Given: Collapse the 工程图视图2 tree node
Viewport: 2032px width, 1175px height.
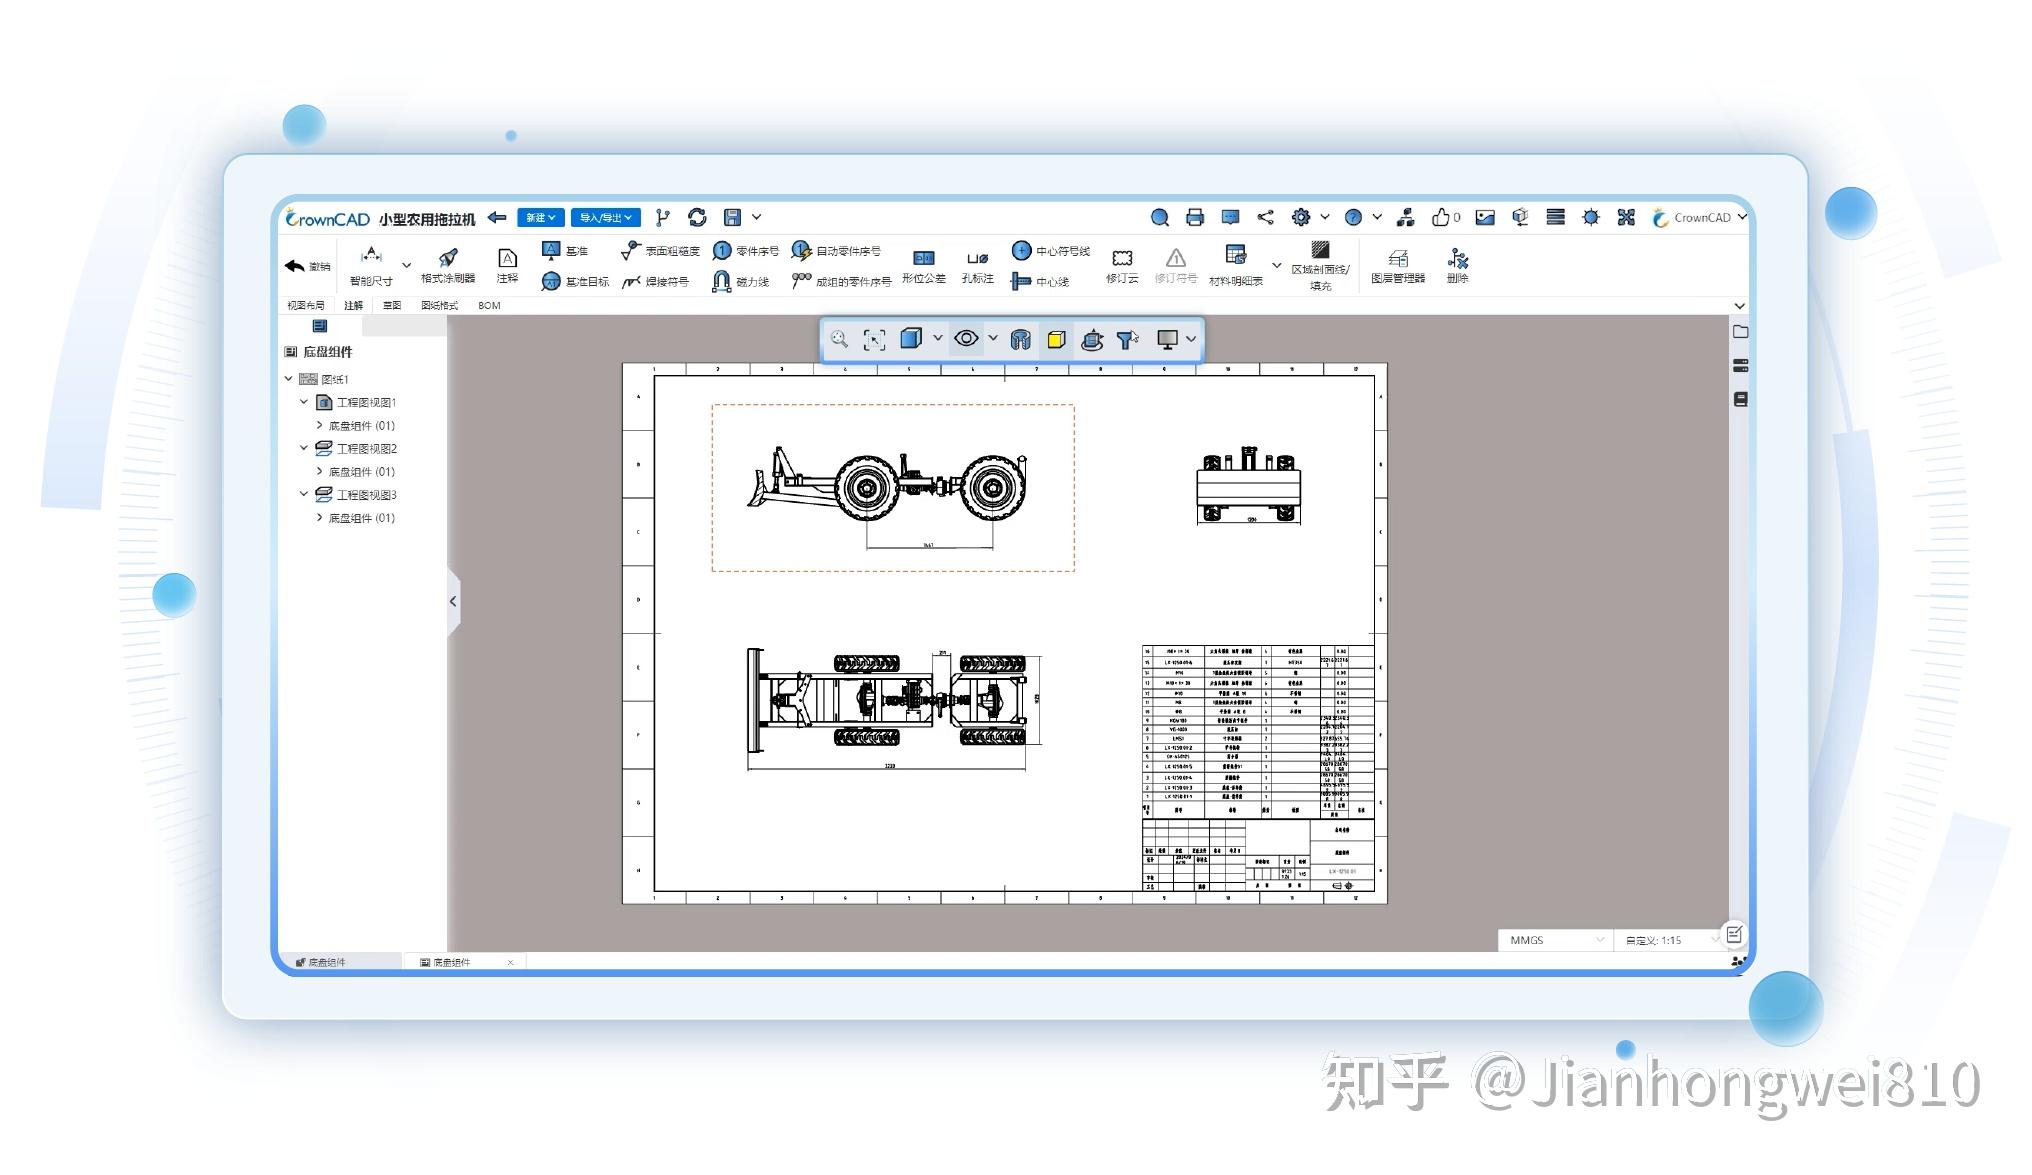Looking at the screenshot, I should tap(303, 448).
